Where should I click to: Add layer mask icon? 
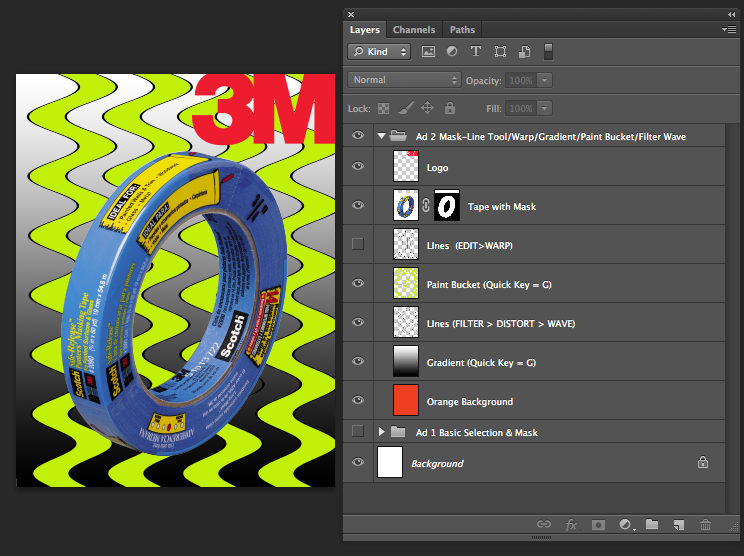[x=598, y=525]
